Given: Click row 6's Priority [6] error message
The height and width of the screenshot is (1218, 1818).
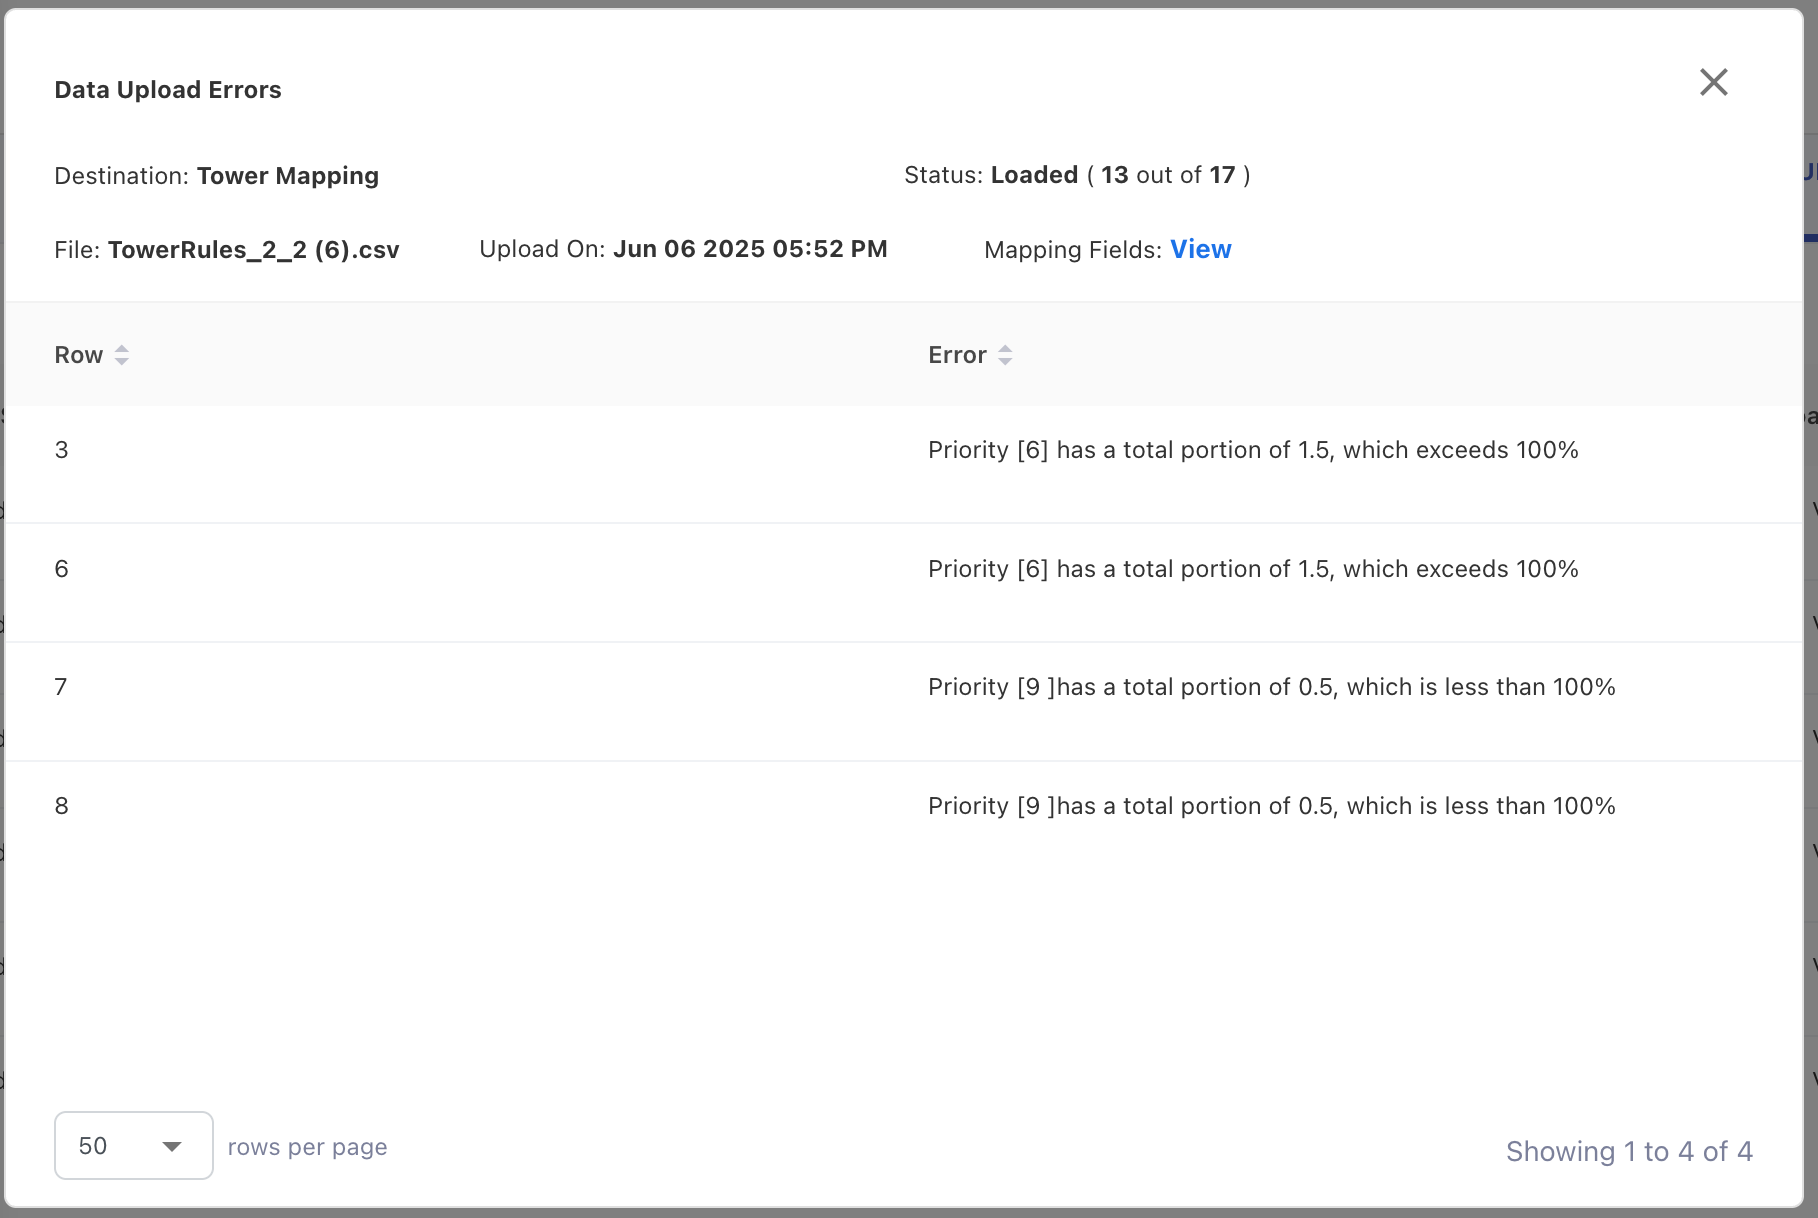Looking at the screenshot, I should click(x=1253, y=569).
